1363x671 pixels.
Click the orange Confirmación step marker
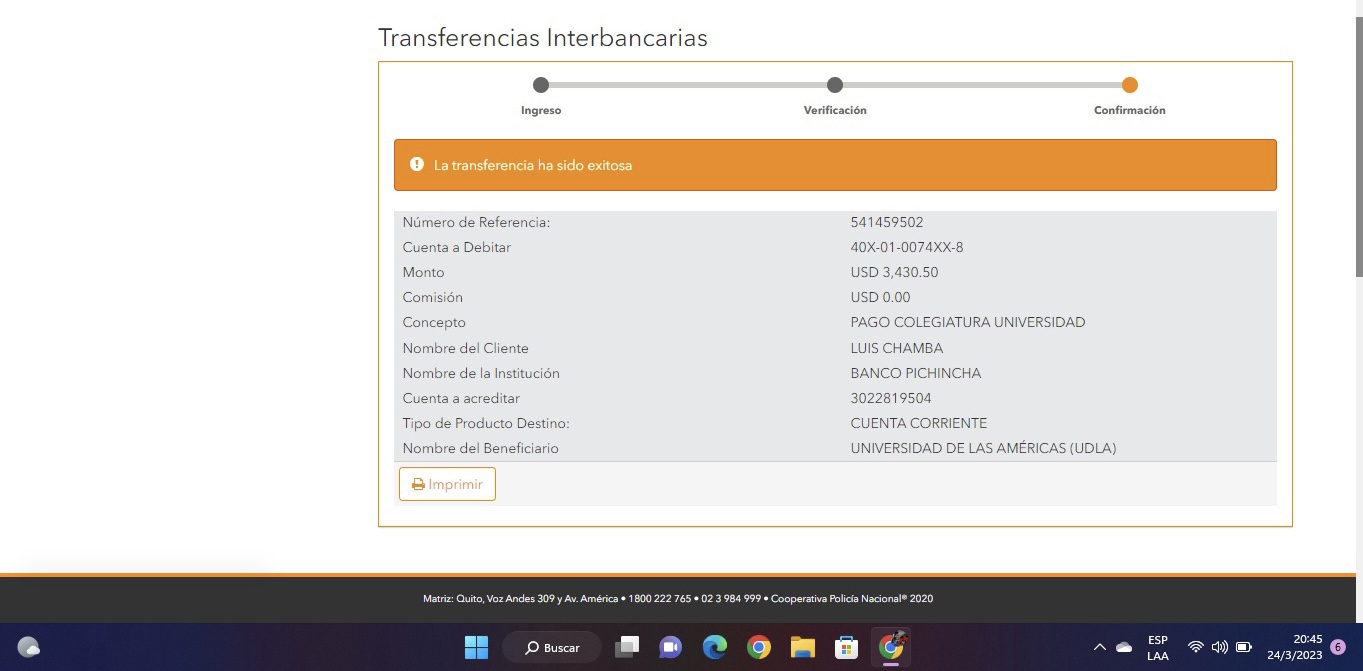tap(1129, 85)
